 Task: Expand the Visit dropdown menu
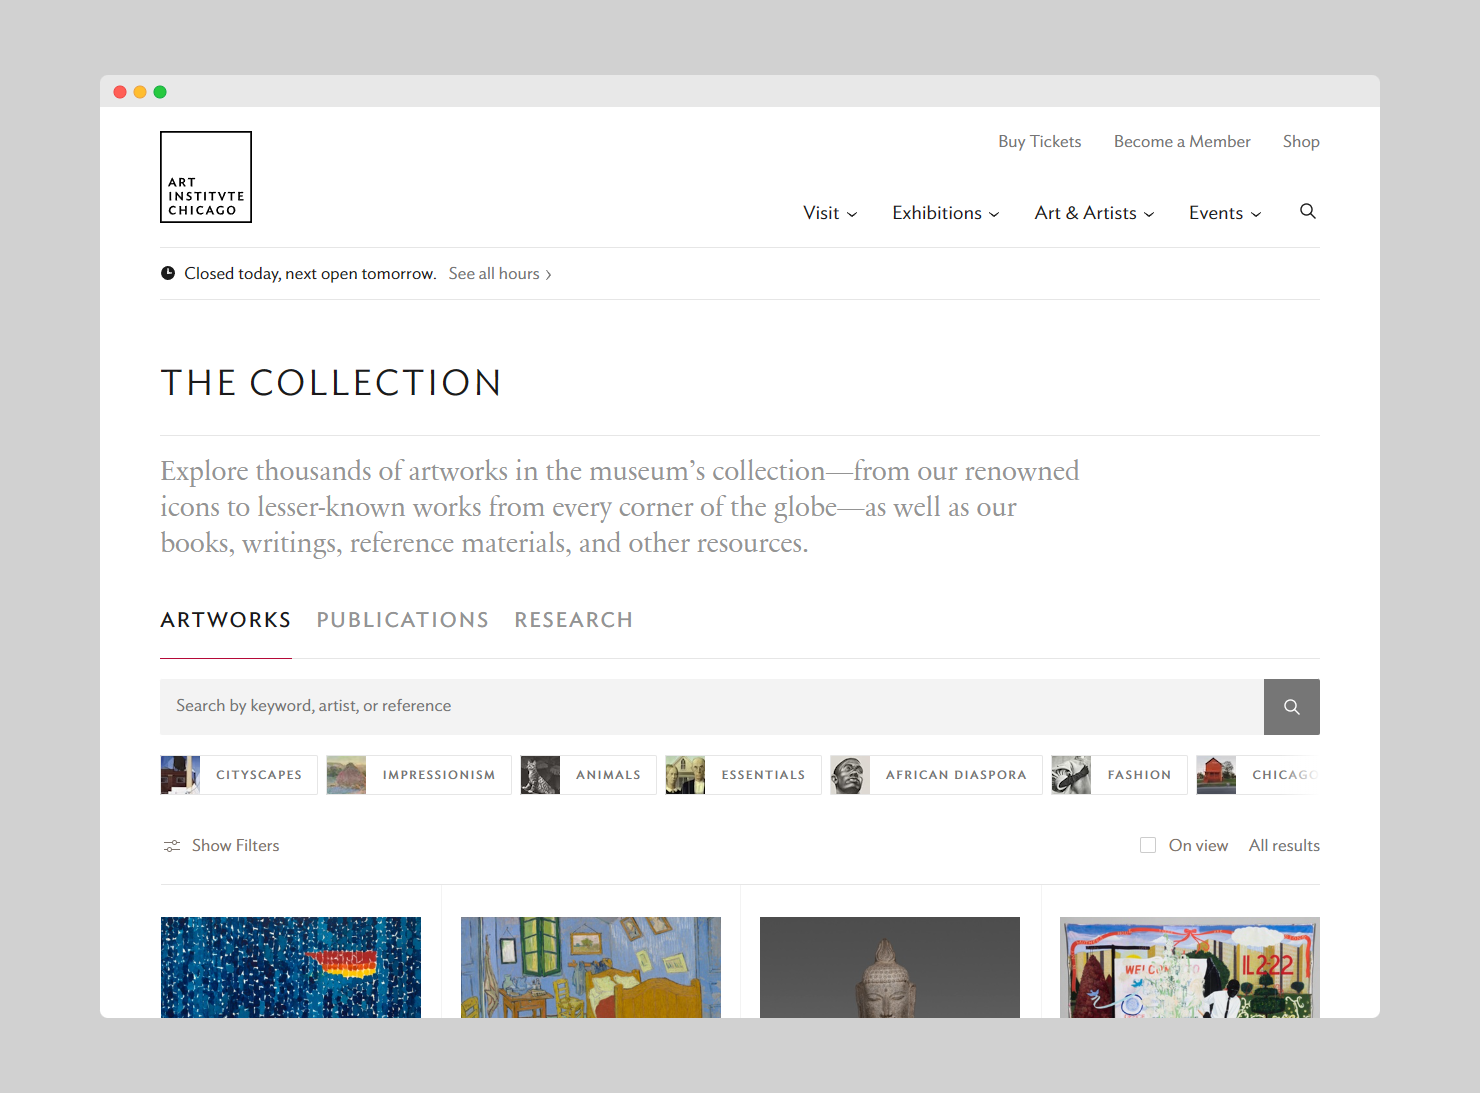pos(830,213)
